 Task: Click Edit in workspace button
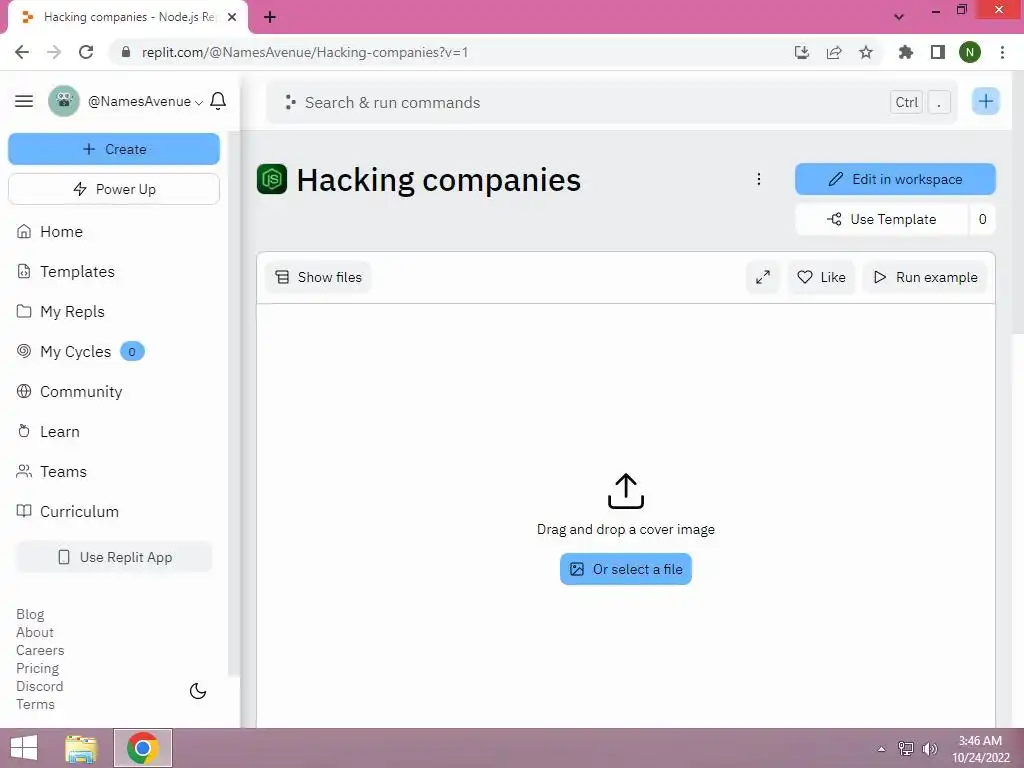pos(895,179)
